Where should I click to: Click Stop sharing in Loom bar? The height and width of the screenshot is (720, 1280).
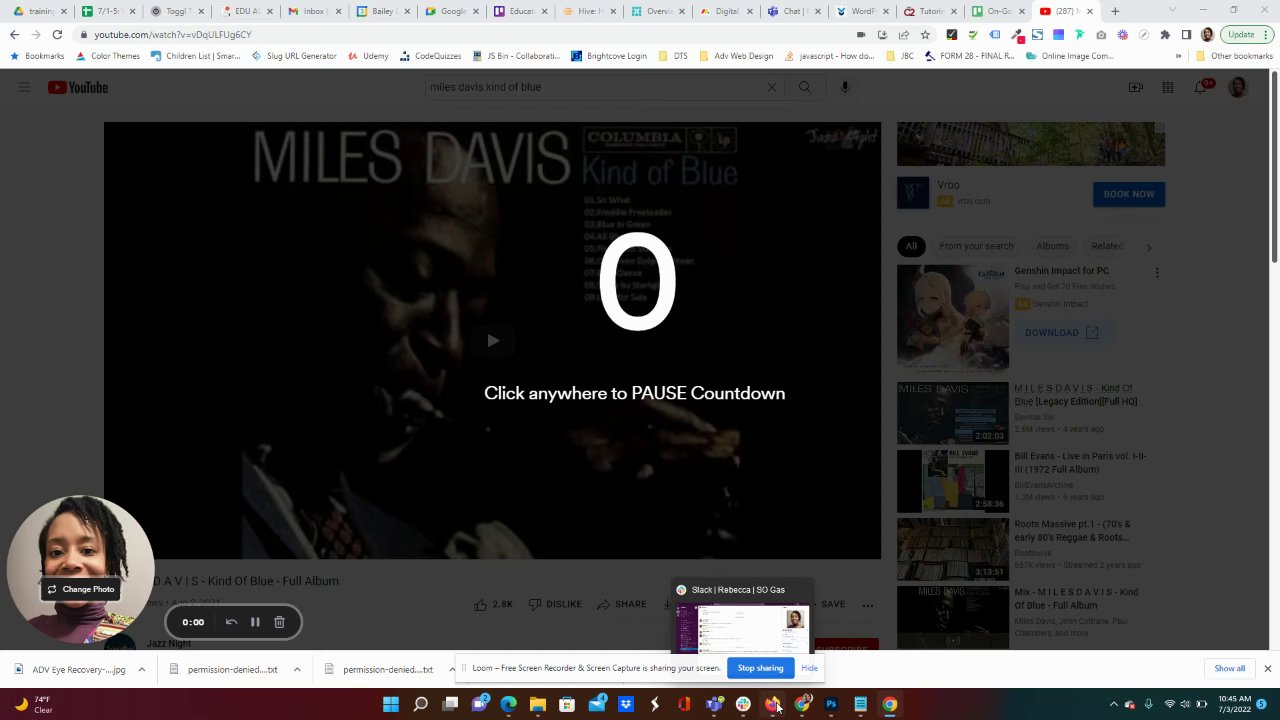pos(760,668)
